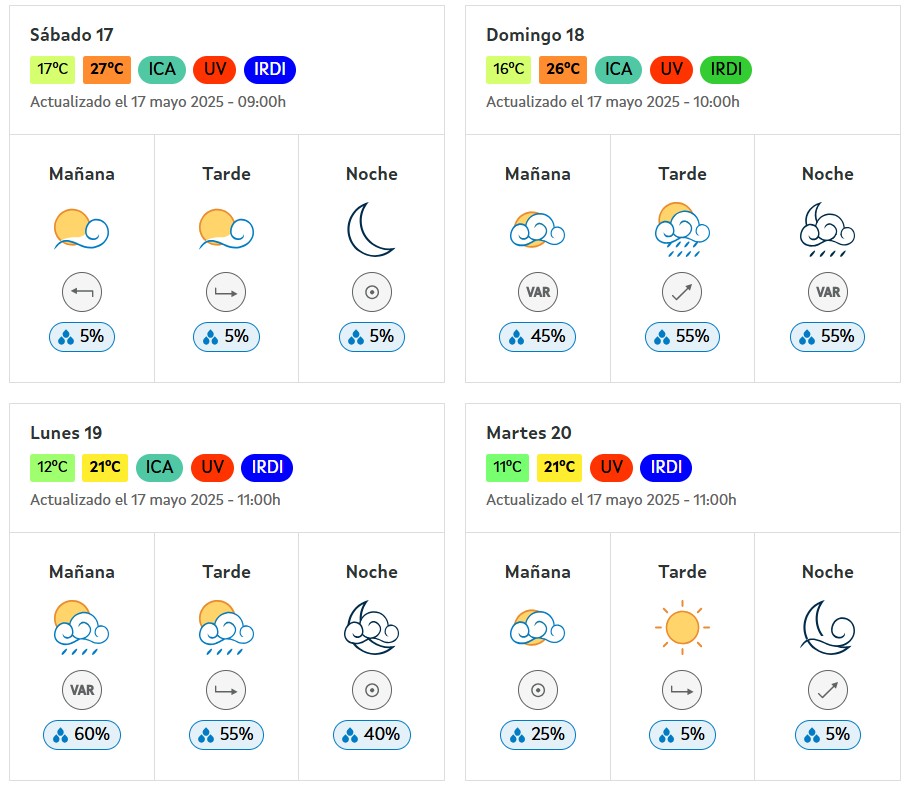Click the 27ºC max temperature tag Sábado

tap(107, 70)
